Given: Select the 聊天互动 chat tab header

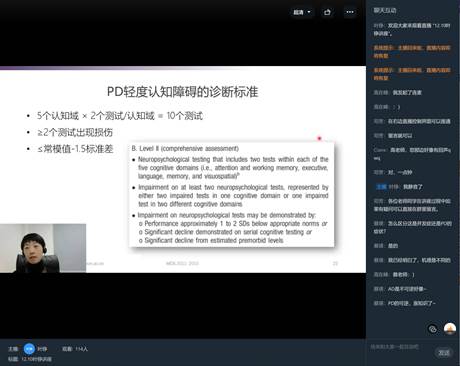Looking at the screenshot, I should click(x=385, y=11).
